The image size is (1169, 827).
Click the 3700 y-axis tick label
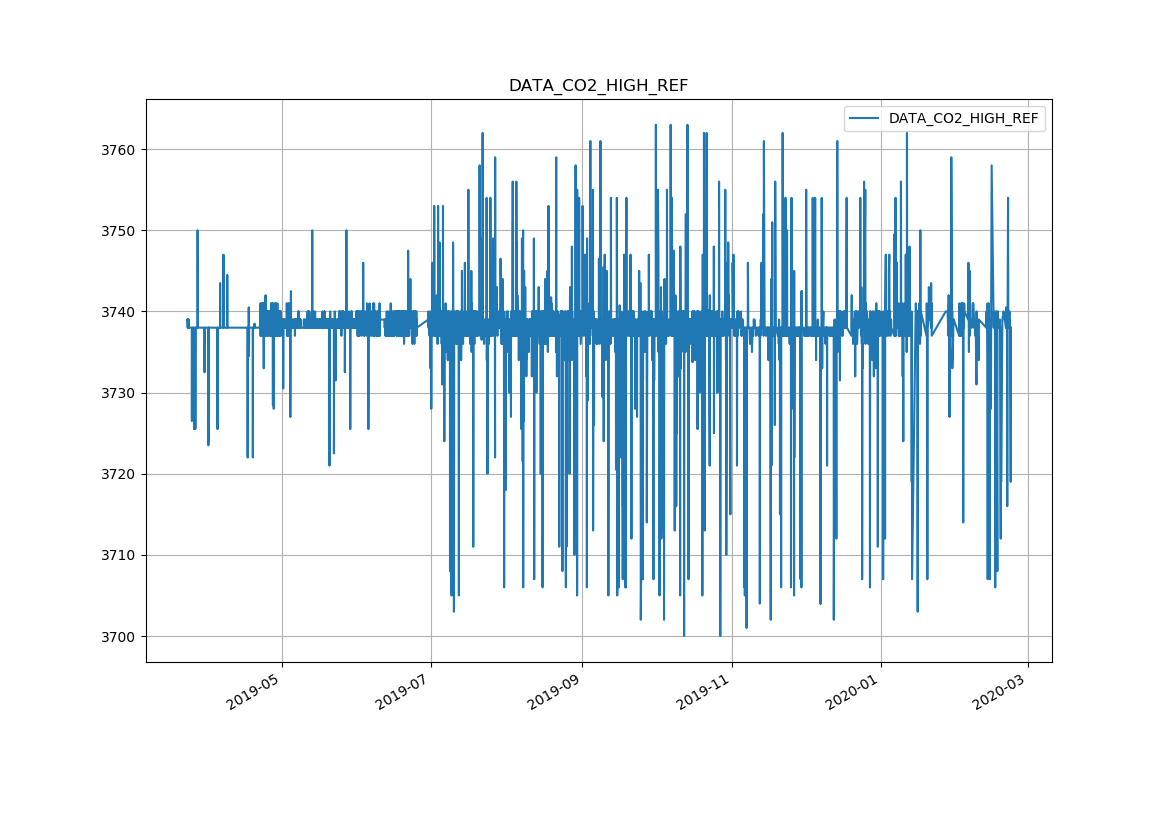pos(120,637)
